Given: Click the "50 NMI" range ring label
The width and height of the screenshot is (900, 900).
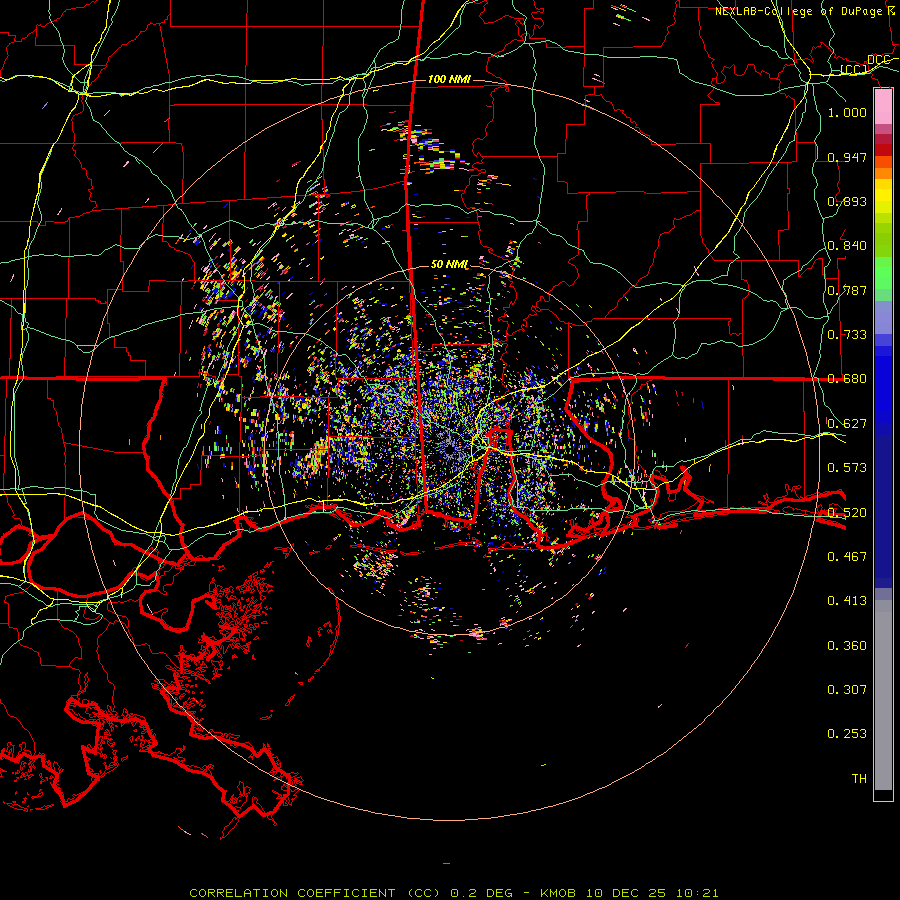Looking at the screenshot, I should pyautogui.click(x=449, y=265).
